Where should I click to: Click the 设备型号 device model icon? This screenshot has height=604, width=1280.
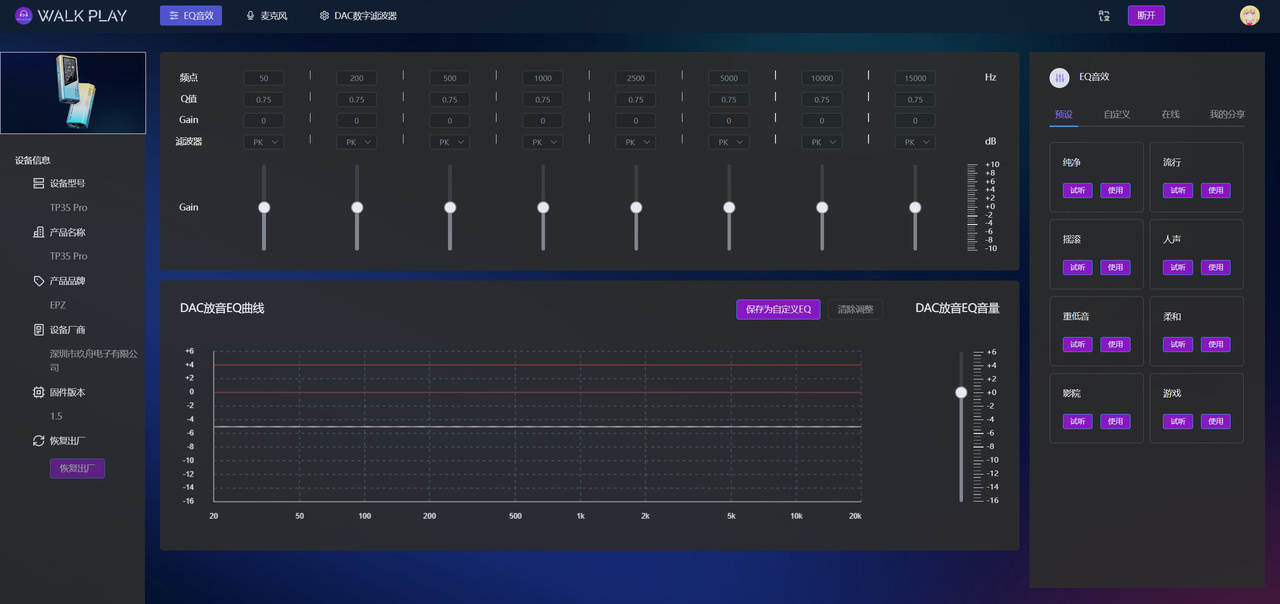click(x=39, y=184)
